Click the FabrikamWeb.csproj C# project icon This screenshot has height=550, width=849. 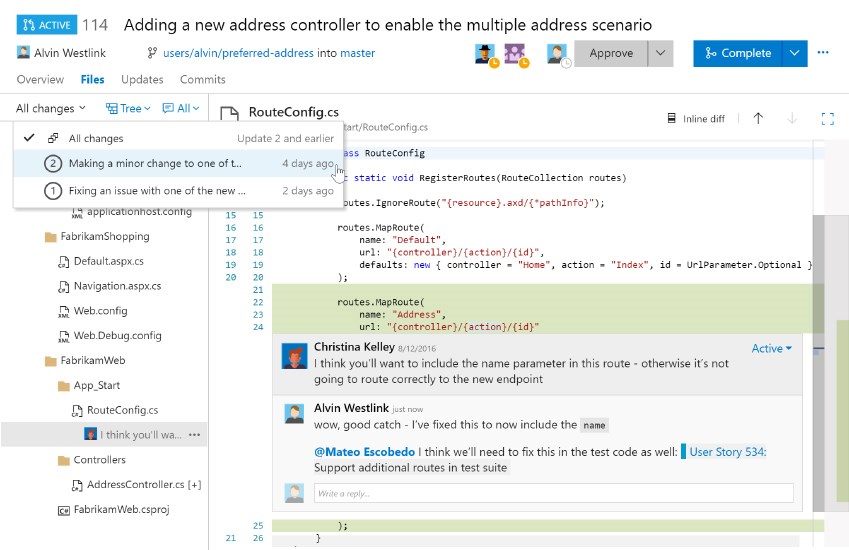coord(63,510)
